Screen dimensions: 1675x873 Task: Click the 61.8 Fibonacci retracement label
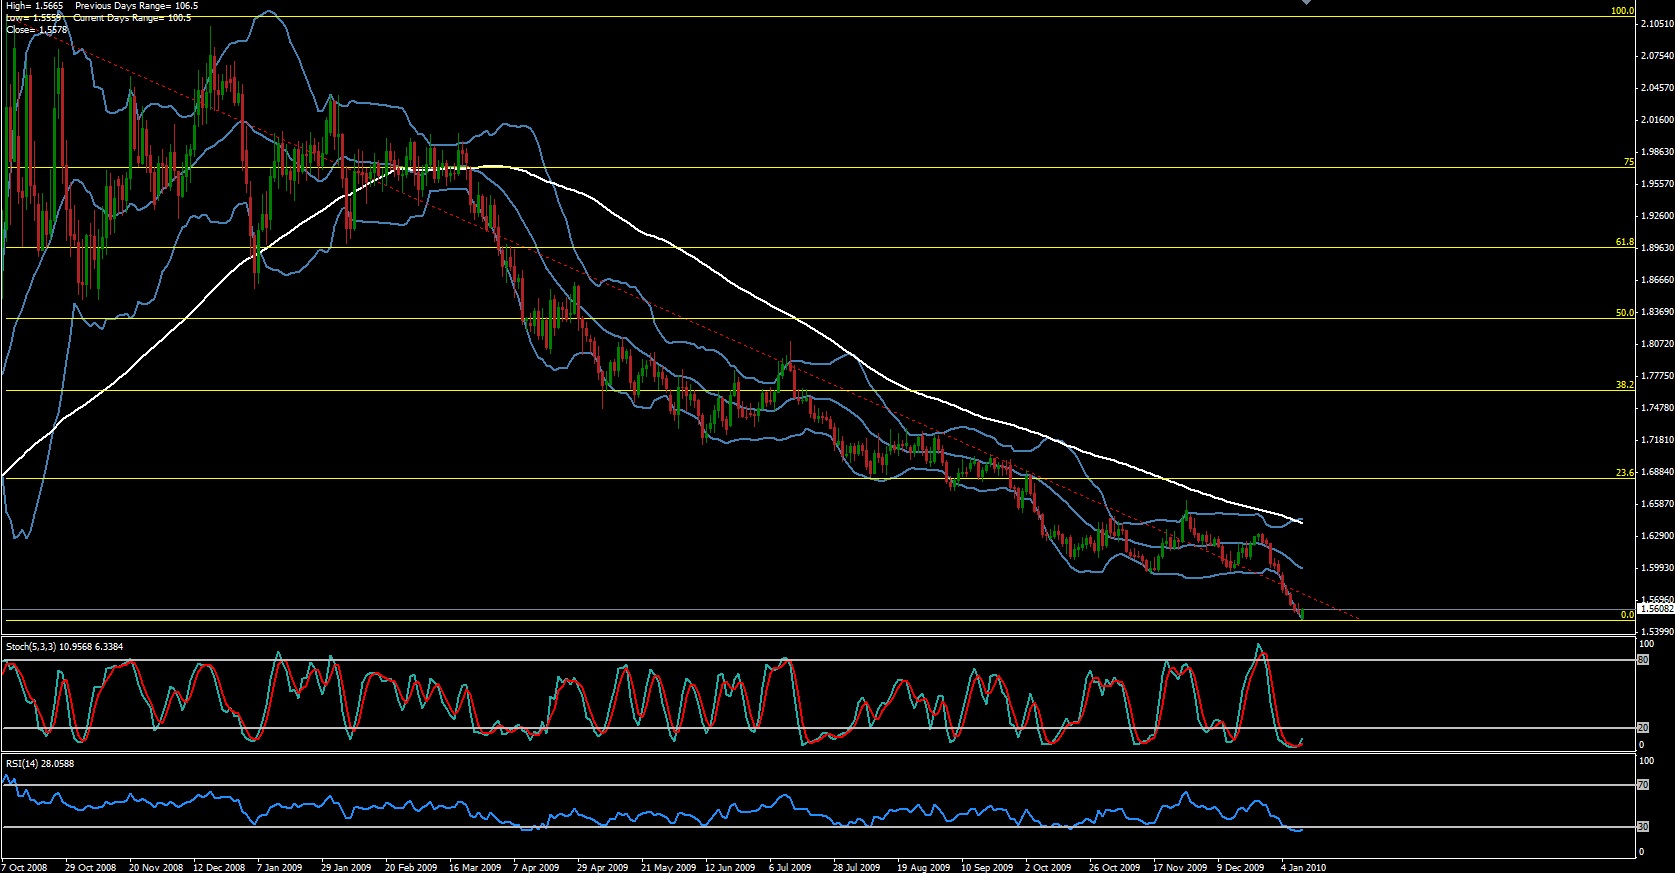pyautogui.click(x=1624, y=242)
